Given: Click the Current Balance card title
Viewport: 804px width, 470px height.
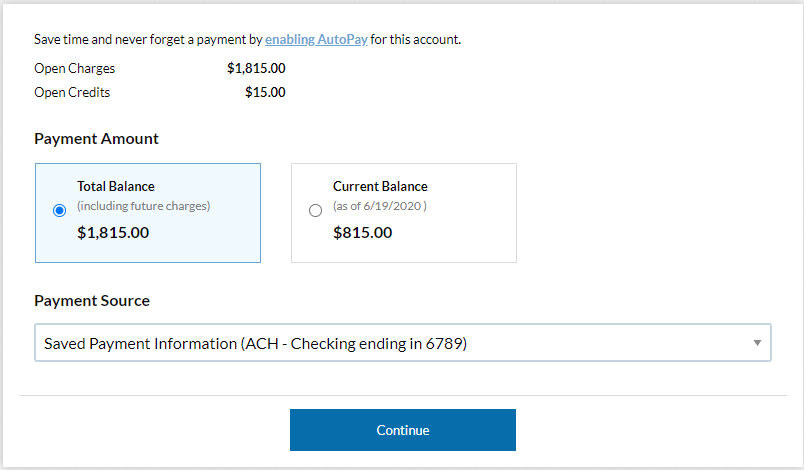Looking at the screenshot, I should tap(380, 186).
